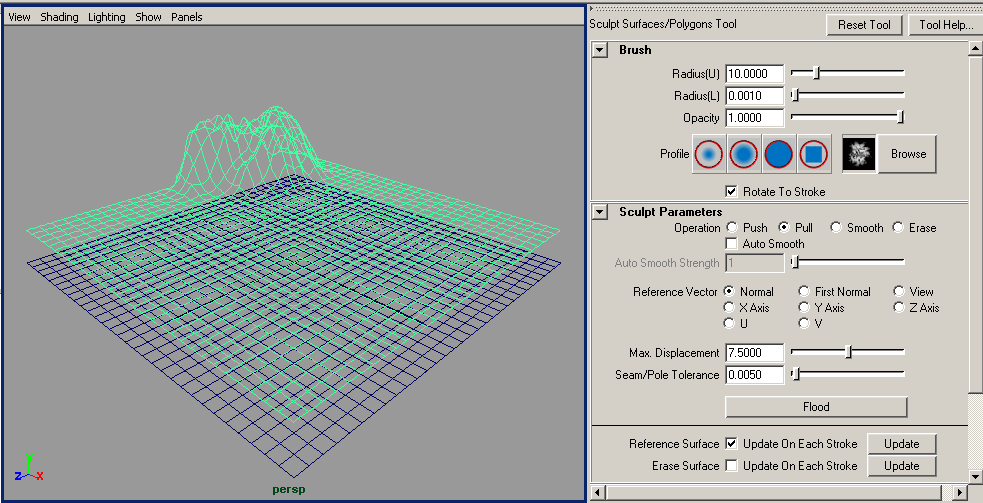The height and width of the screenshot is (503, 983).
Task: Select the solid circle brush profile
Action: coord(778,154)
